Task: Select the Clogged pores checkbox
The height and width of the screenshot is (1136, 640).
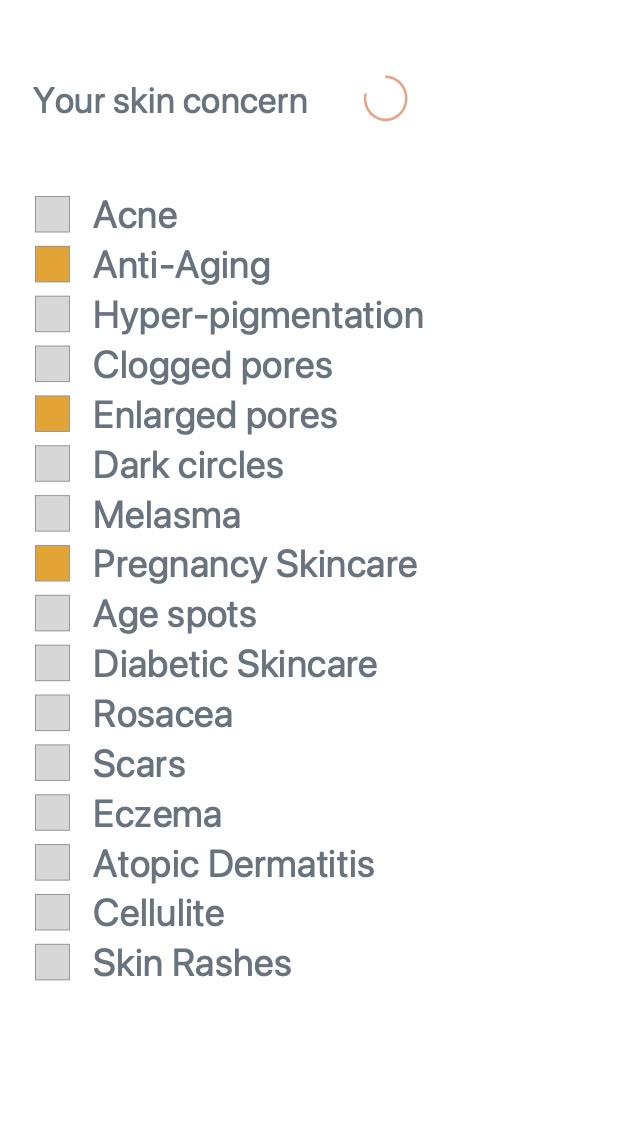Action: (x=52, y=364)
